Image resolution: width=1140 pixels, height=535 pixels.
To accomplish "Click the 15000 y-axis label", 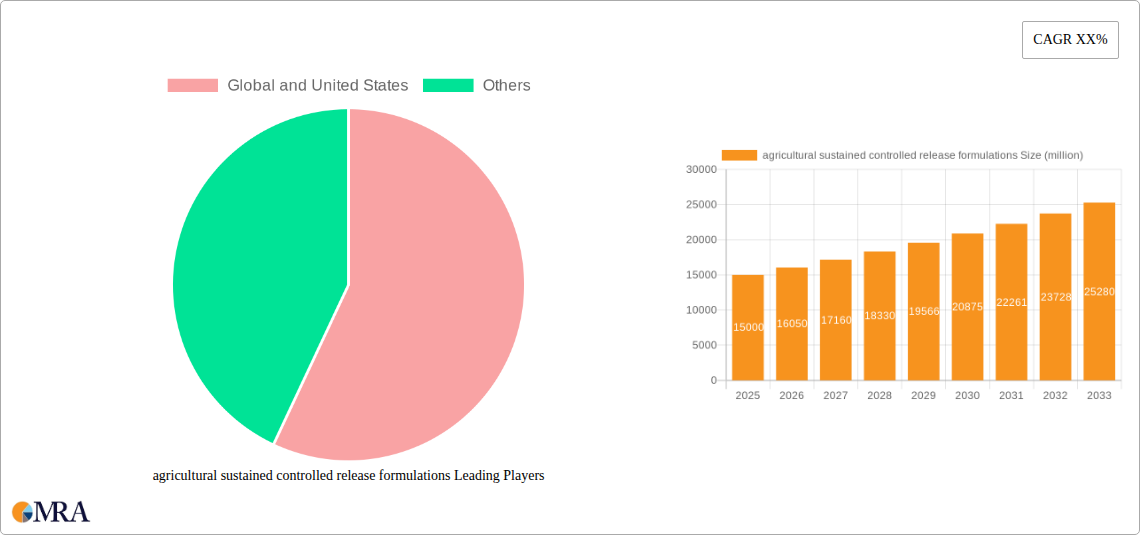I will (x=701, y=275).
